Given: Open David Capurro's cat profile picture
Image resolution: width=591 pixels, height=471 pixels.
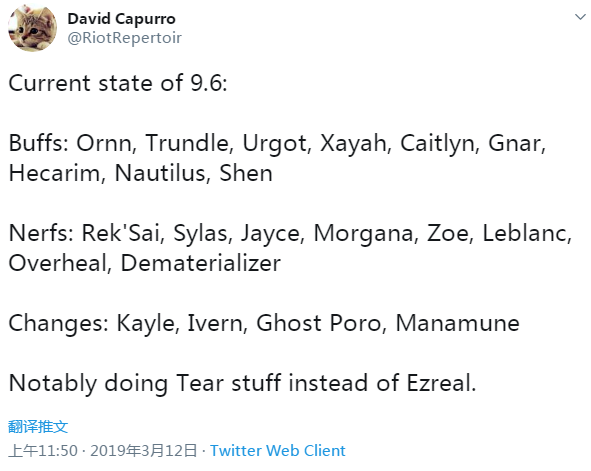Looking at the screenshot, I should (x=32, y=28).
